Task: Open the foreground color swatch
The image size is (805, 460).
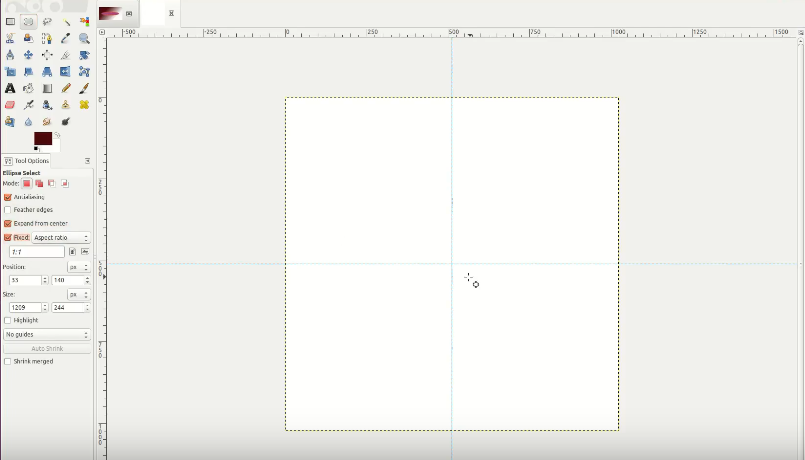Action: (43, 138)
